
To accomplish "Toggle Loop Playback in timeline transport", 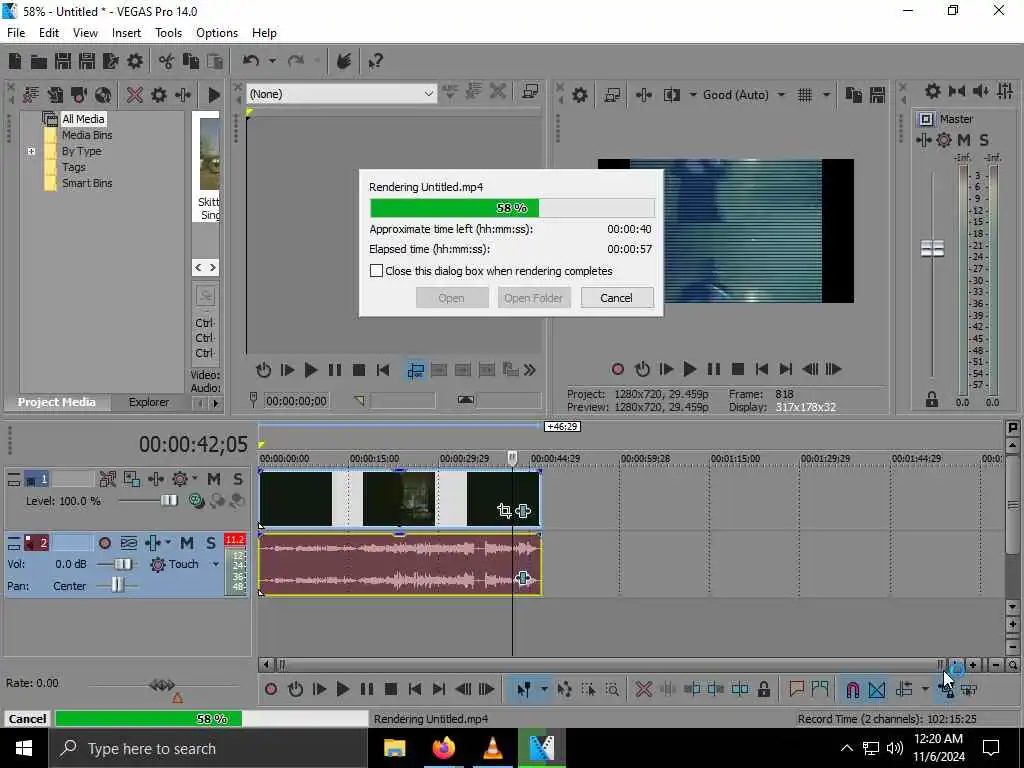I will coord(295,689).
